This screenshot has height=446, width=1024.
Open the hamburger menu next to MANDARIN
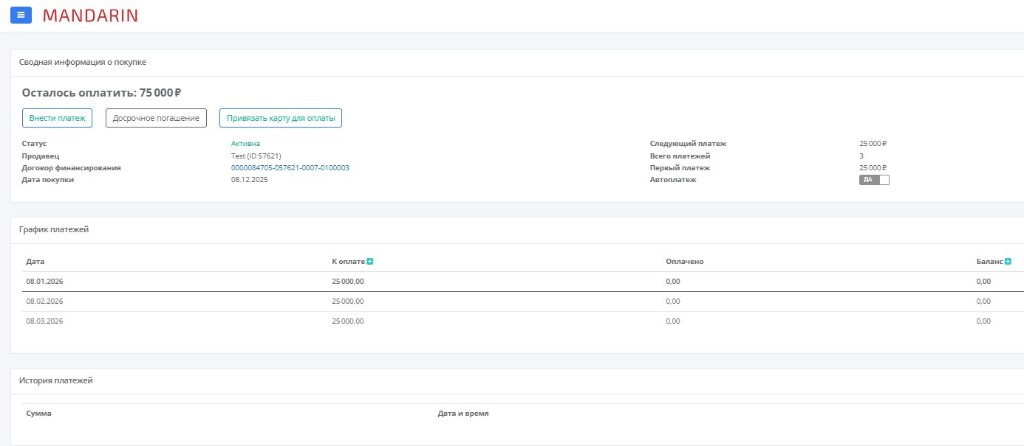22,15
